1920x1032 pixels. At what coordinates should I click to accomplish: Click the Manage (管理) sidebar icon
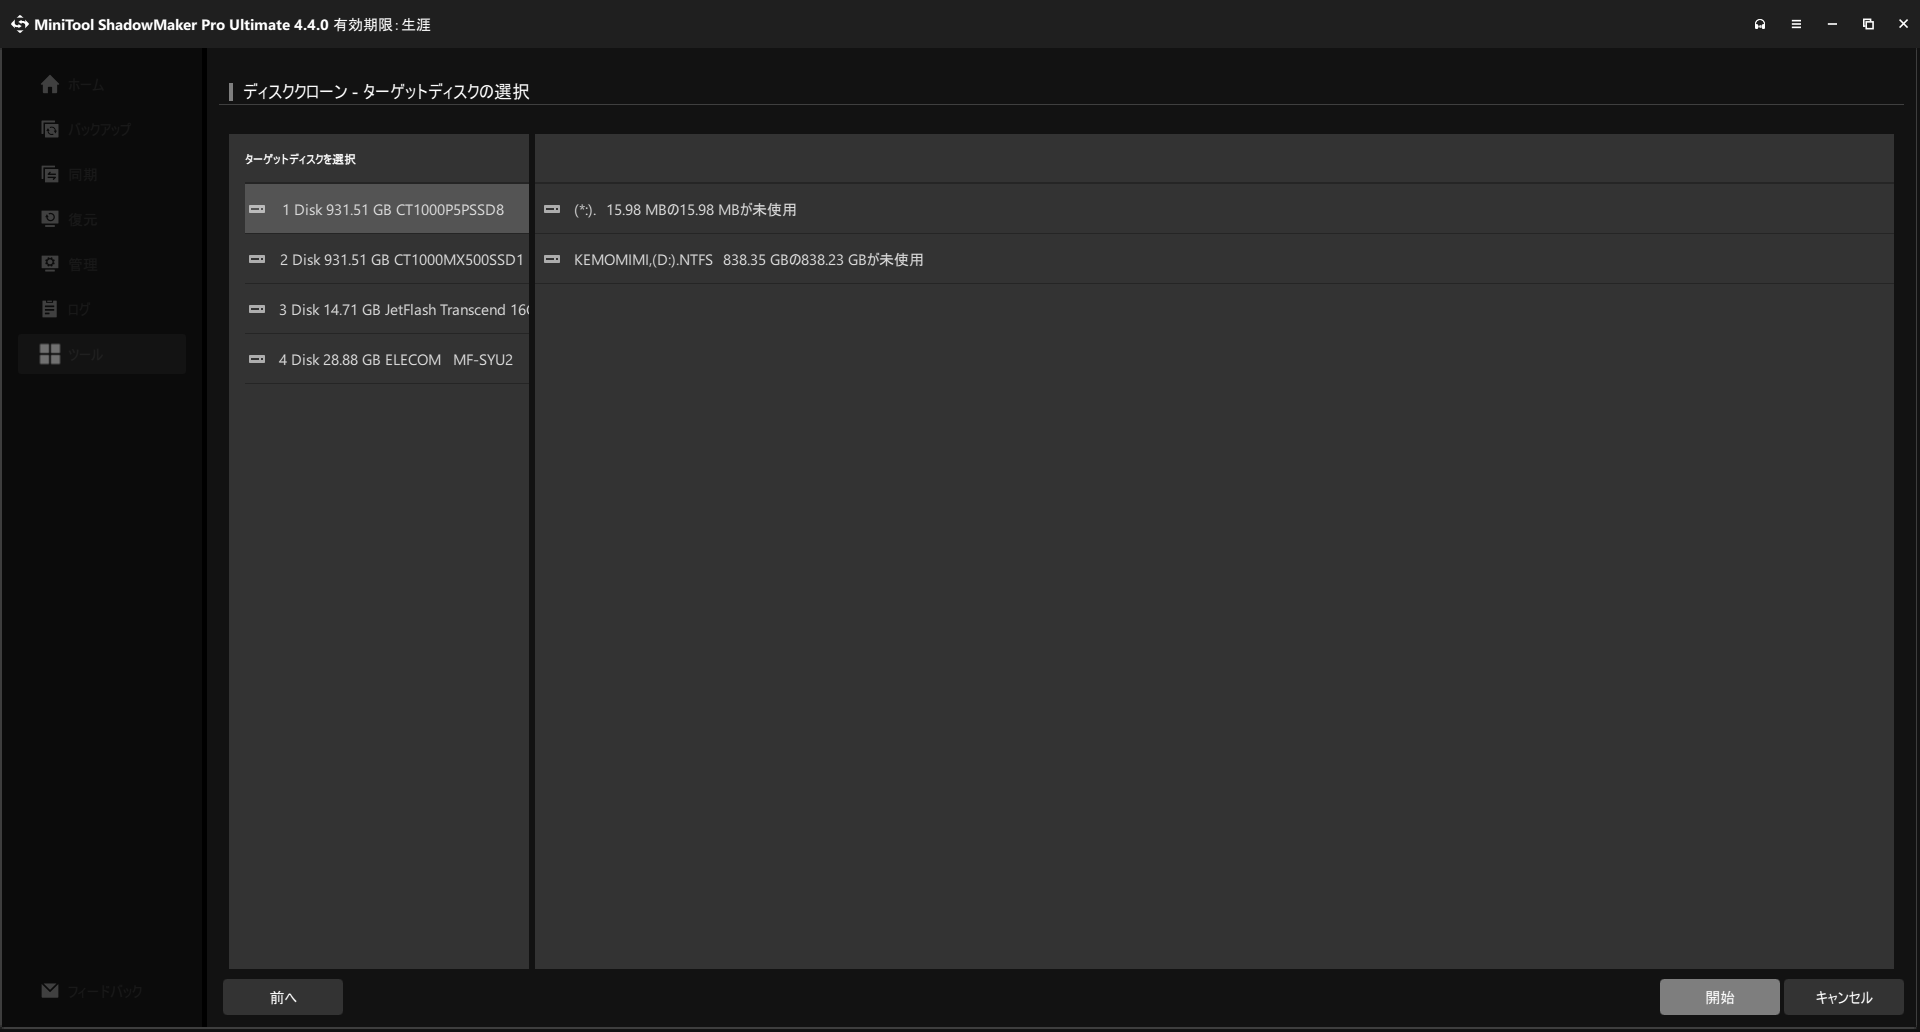point(50,264)
